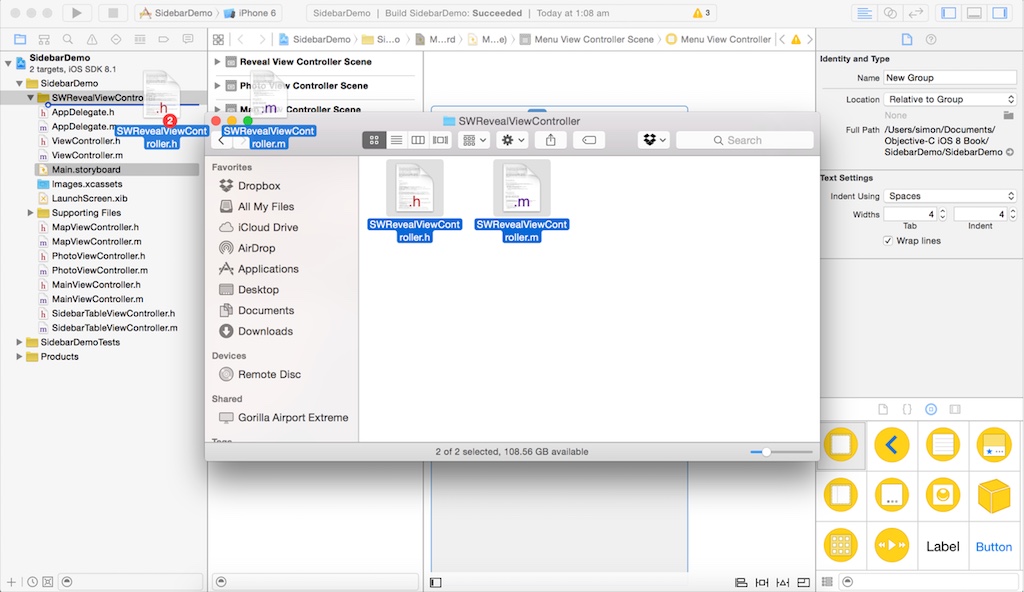
Task: Switch Finder window to list view
Action: tap(396, 140)
